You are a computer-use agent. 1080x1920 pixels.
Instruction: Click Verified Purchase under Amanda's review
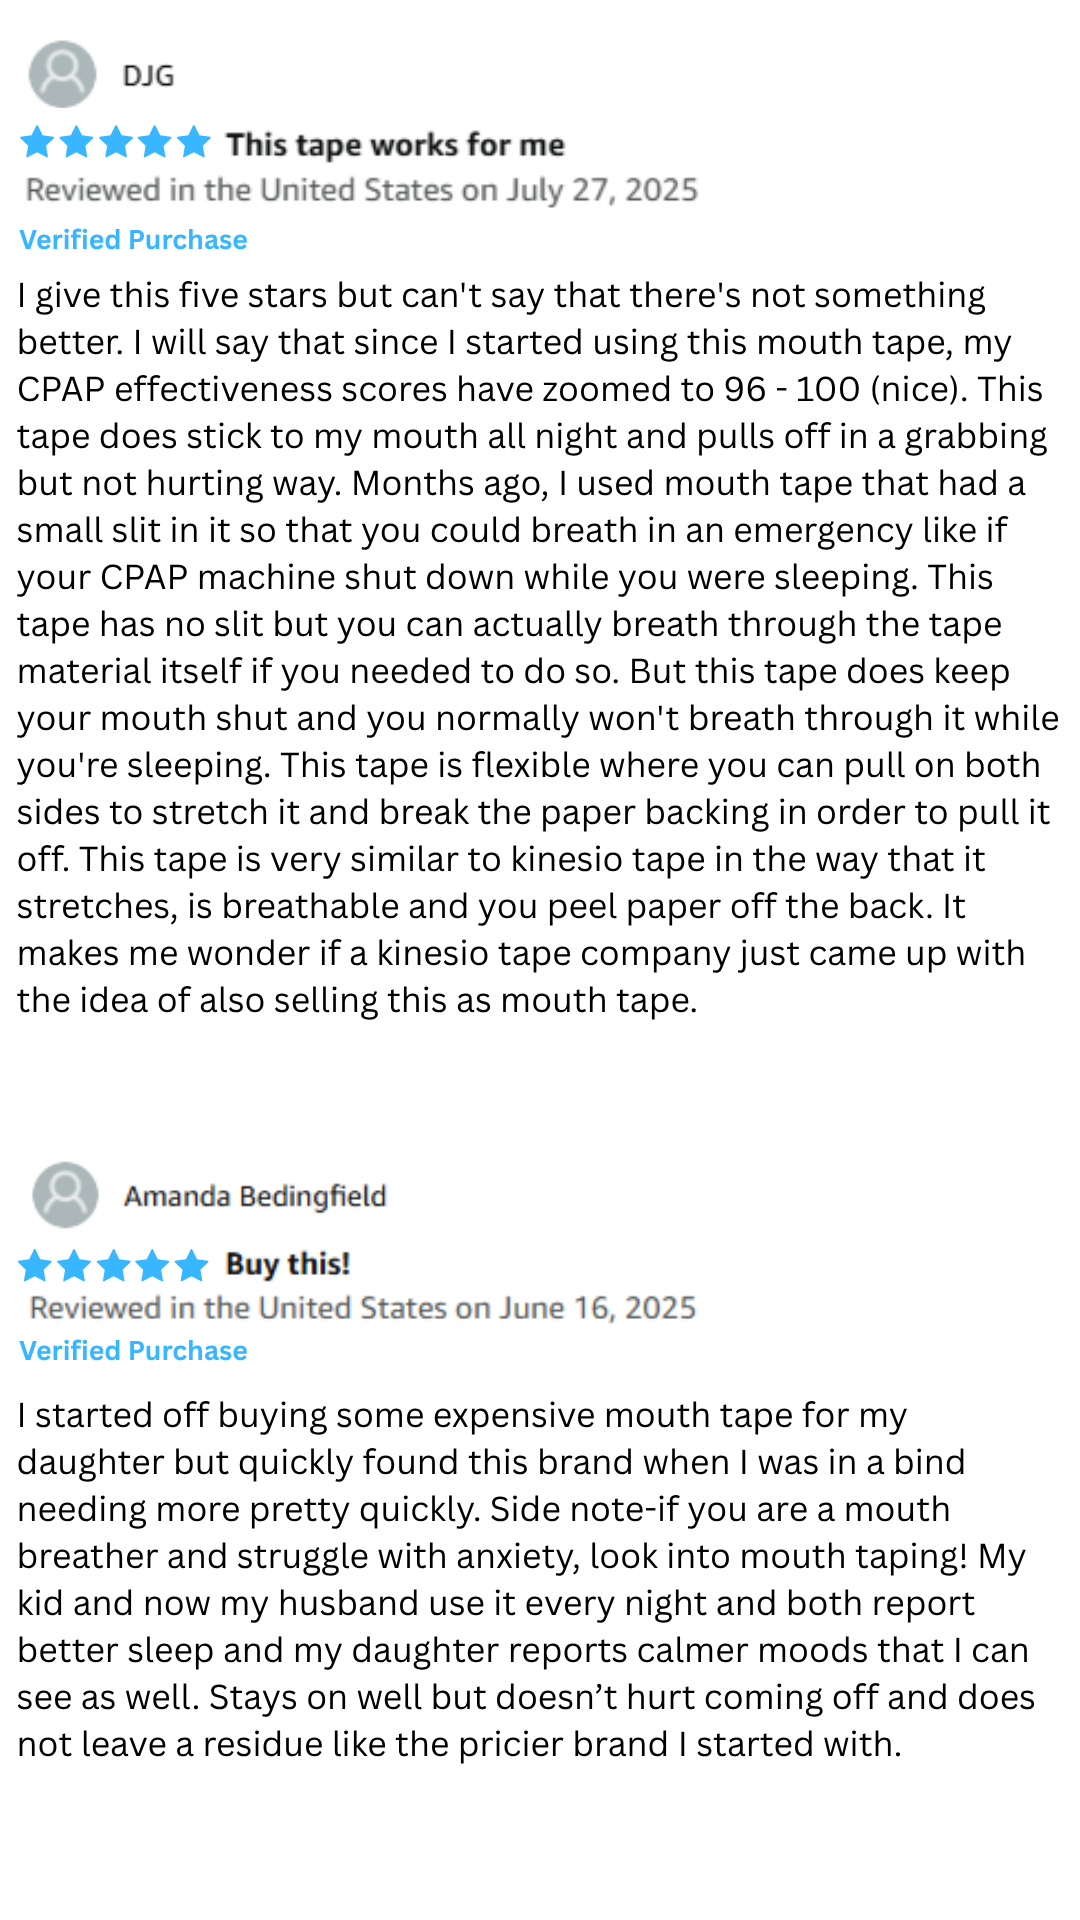pos(133,1351)
